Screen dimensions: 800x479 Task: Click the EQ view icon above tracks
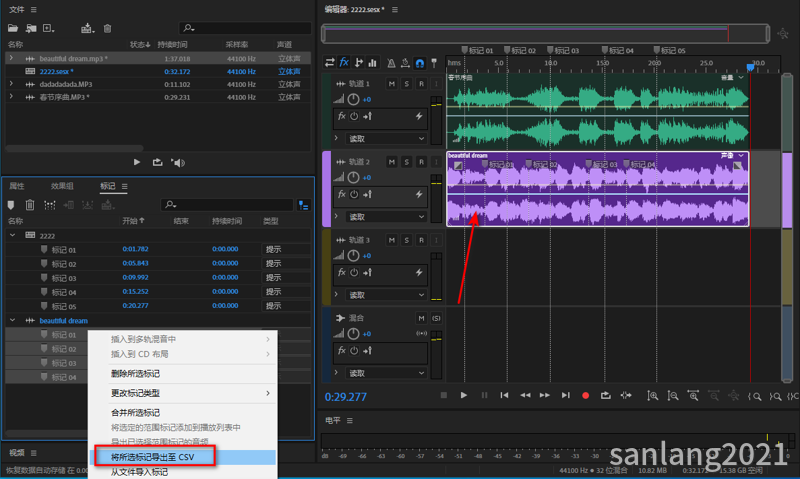click(x=373, y=63)
